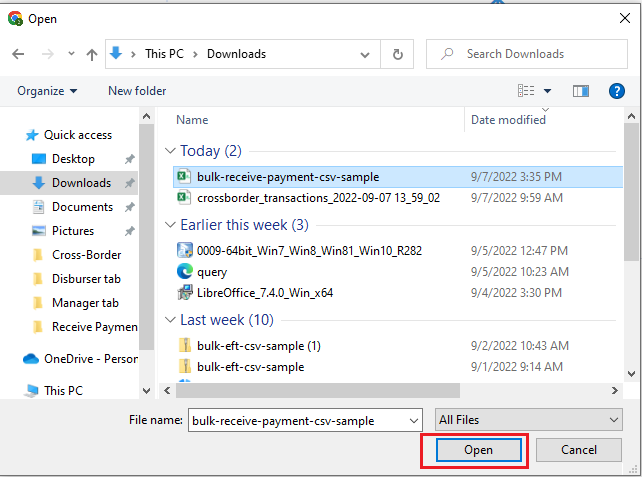Click the Back navigation arrow
This screenshot has width=642, height=477.
tap(18, 54)
